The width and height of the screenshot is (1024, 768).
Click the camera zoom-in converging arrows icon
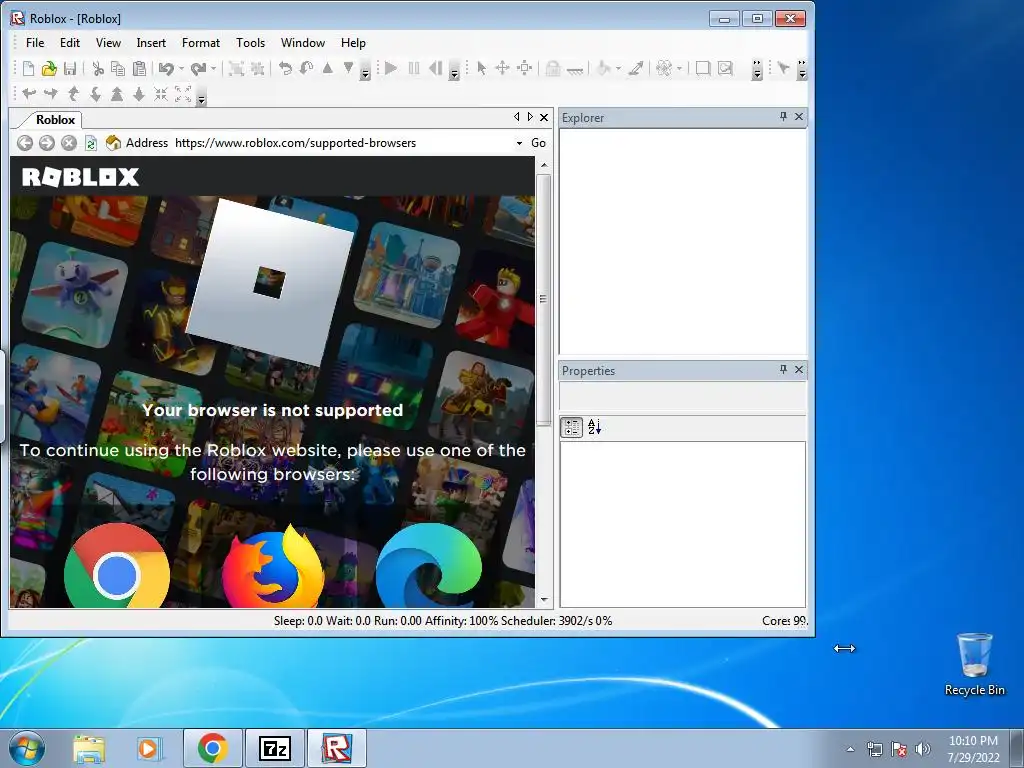(x=161, y=94)
